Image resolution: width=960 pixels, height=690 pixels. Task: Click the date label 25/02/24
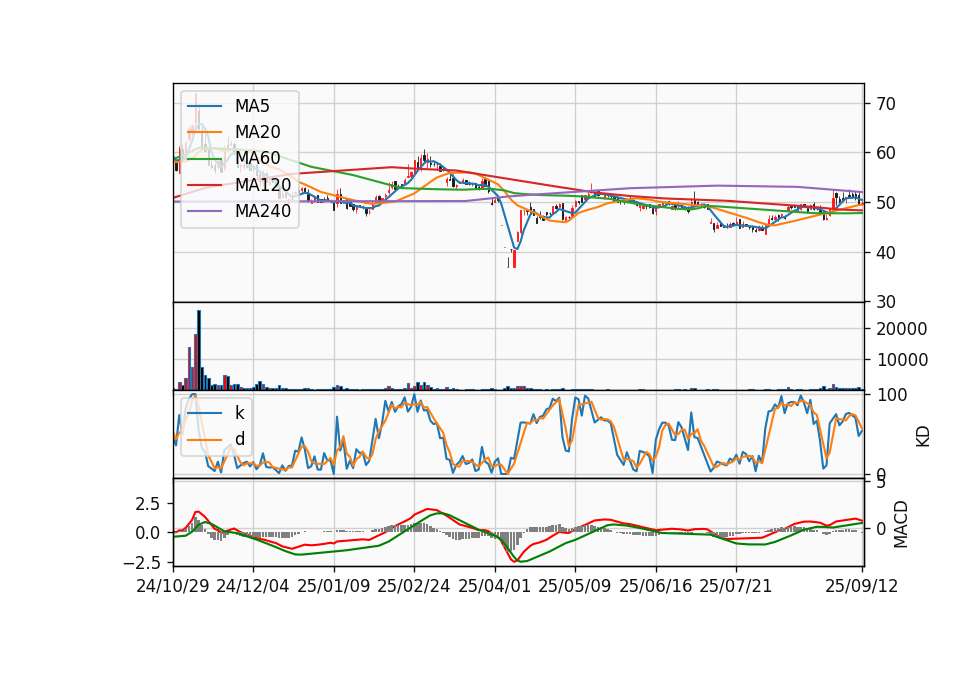pyautogui.click(x=414, y=586)
